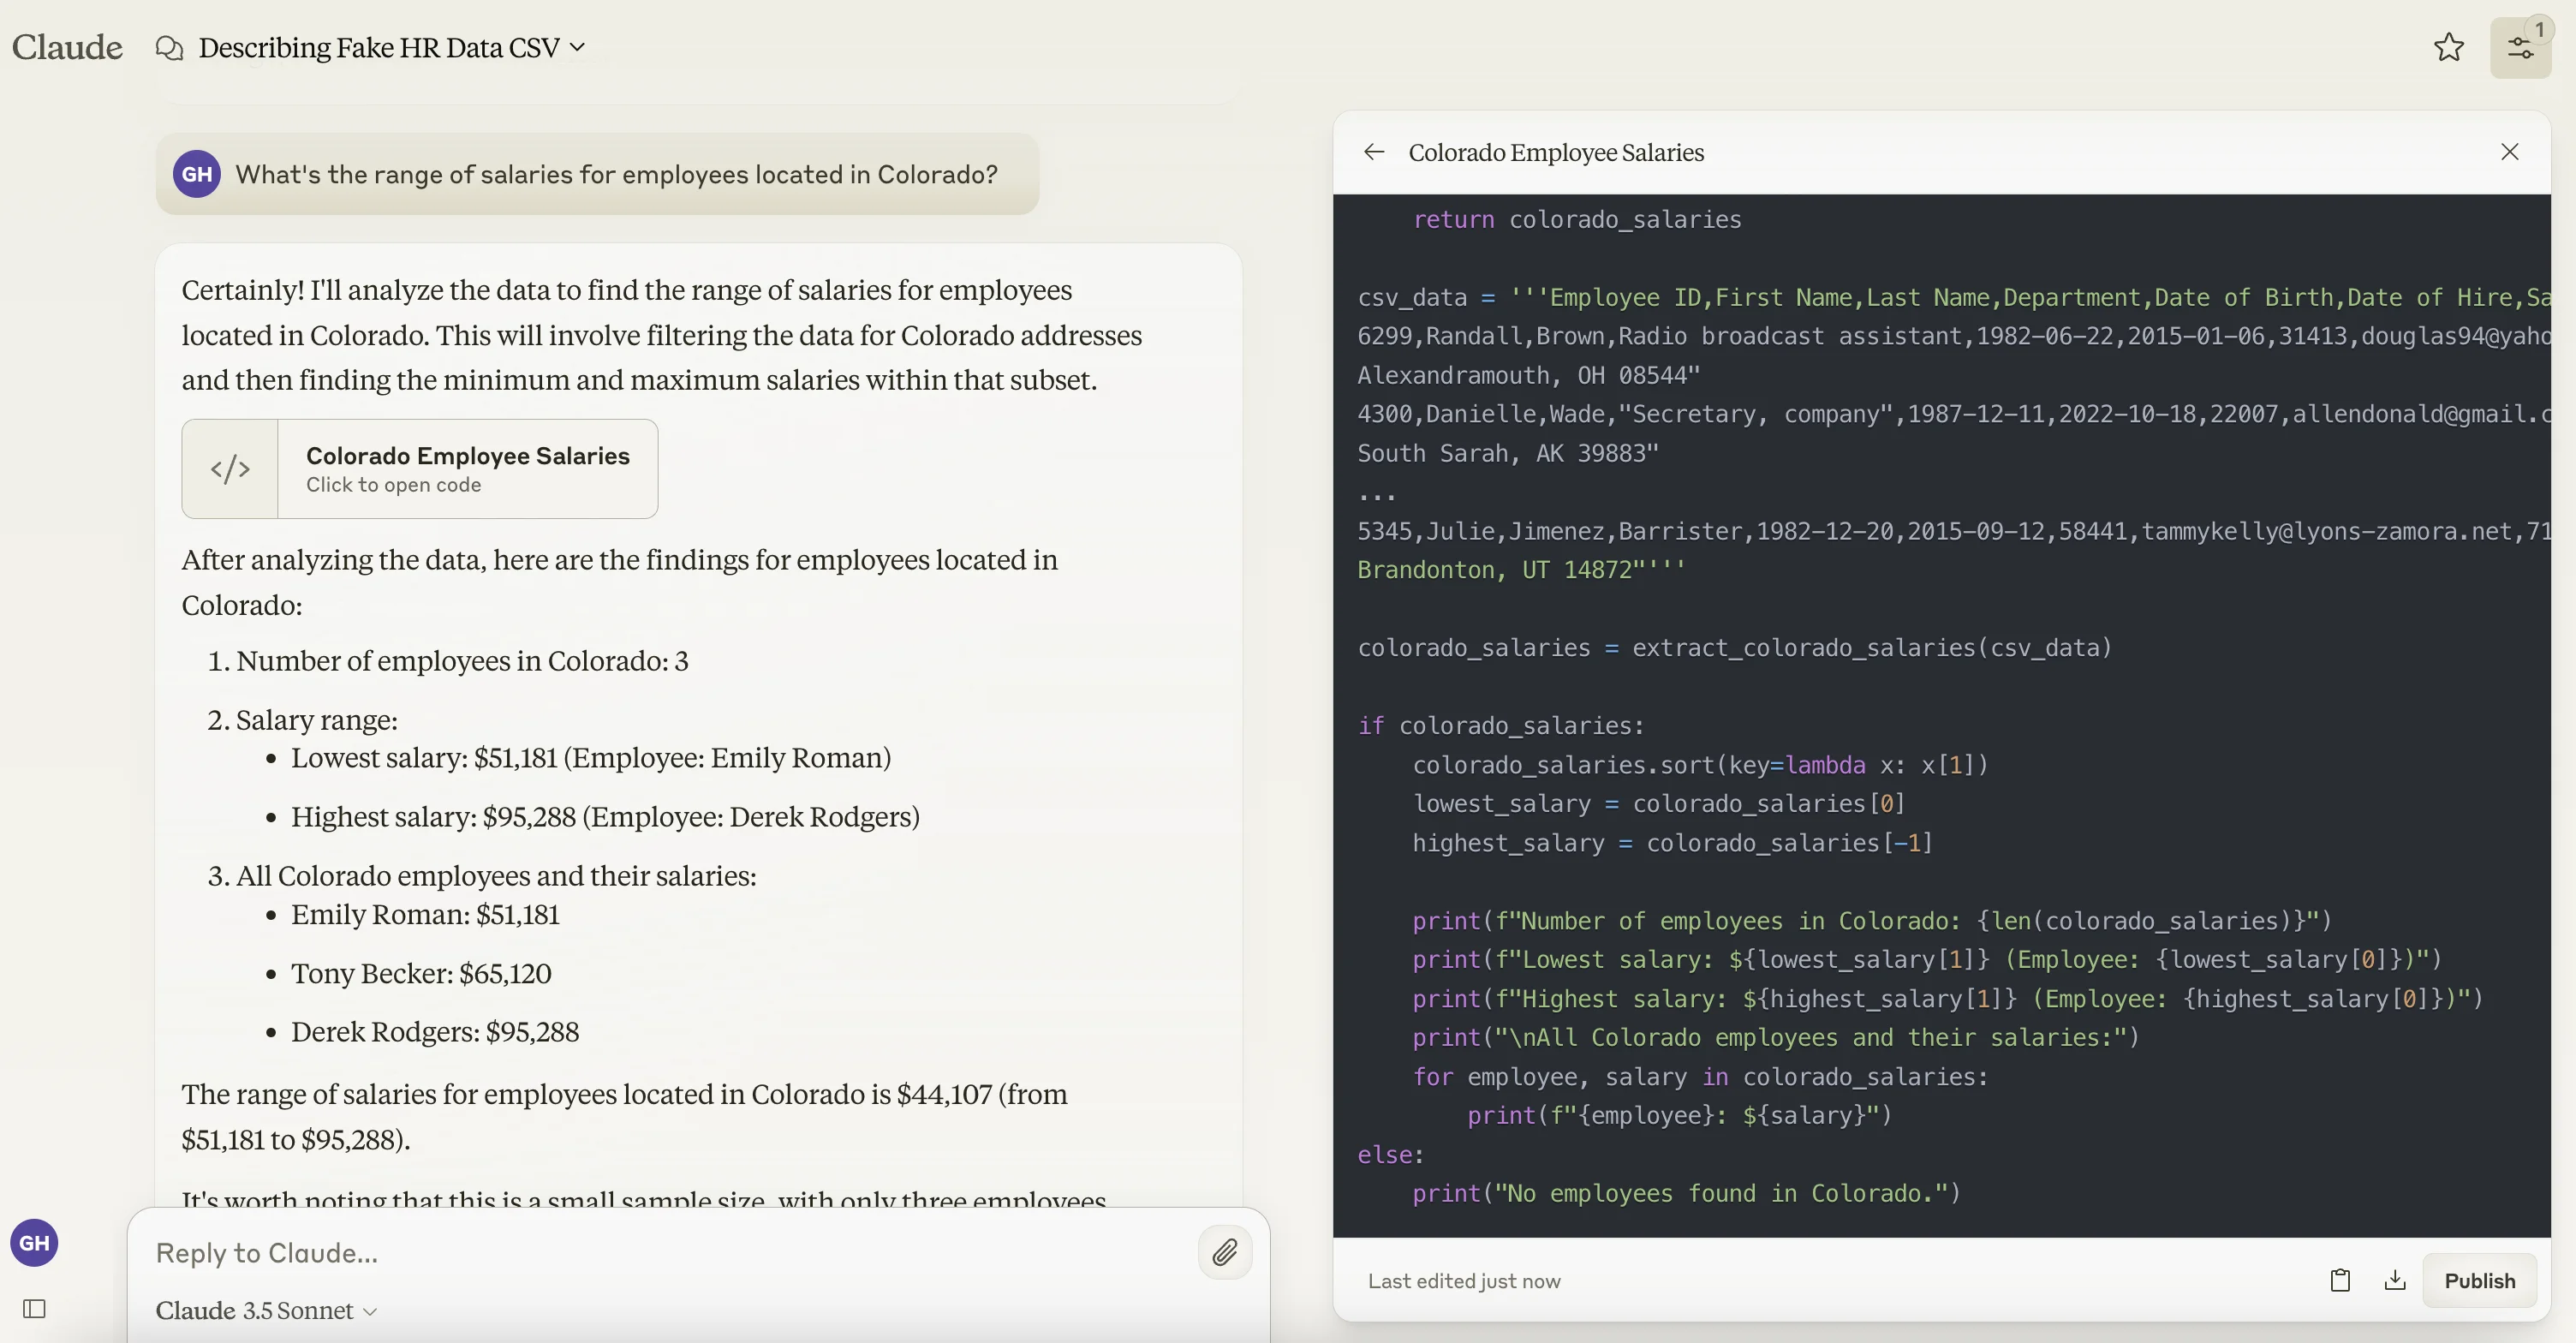This screenshot has width=2576, height=1343.
Task: Publish the artifact
Action: click(2478, 1280)
